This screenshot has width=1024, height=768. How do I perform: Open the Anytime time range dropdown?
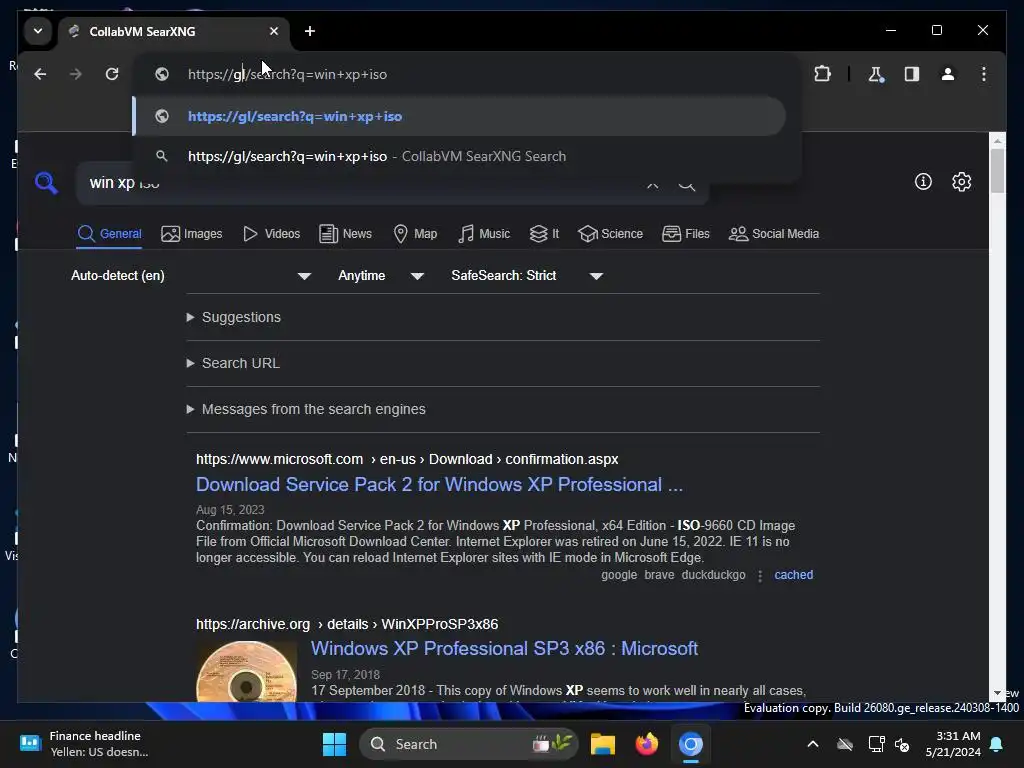(x=381, y=276)
